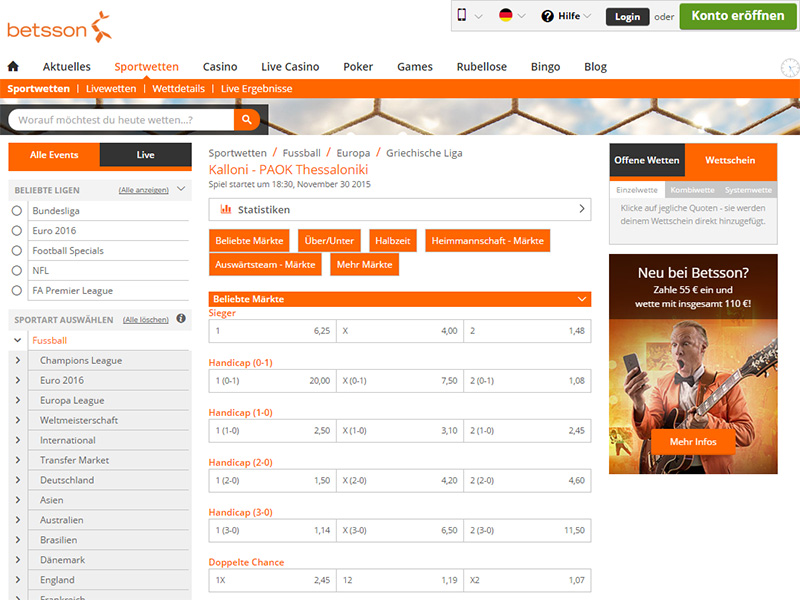Select the Alle Events tab
Viewport: 800px width, 600px height.
(x=54, y=155)
